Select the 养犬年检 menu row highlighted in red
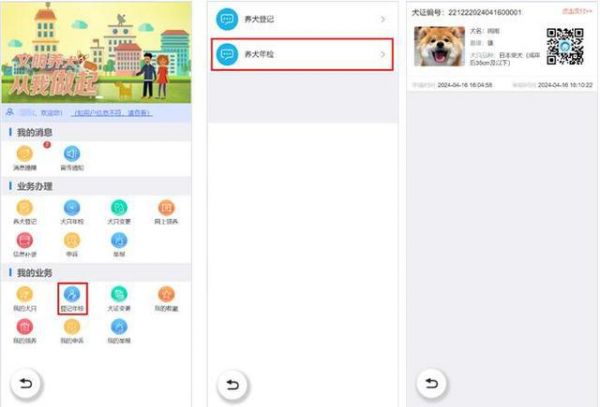 tap(302, 54)
